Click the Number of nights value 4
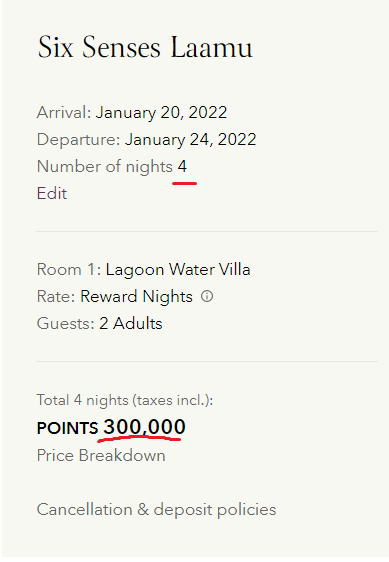389x562 pixels. click(182, 167)
